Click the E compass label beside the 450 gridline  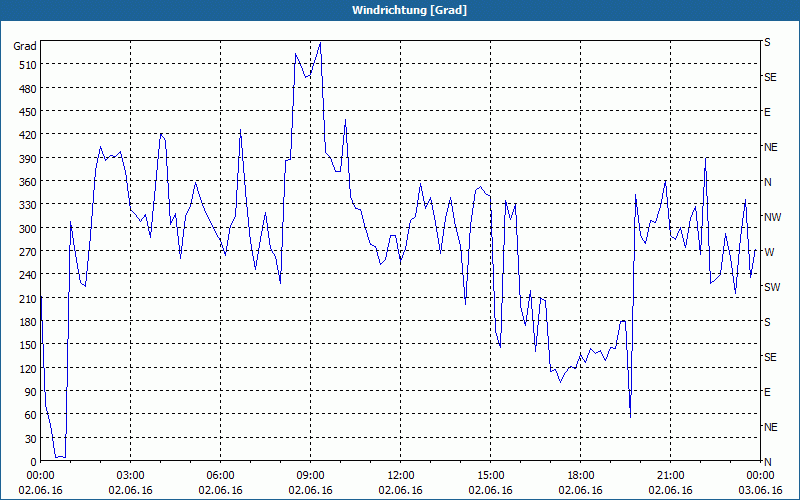[x=767, y=112]
